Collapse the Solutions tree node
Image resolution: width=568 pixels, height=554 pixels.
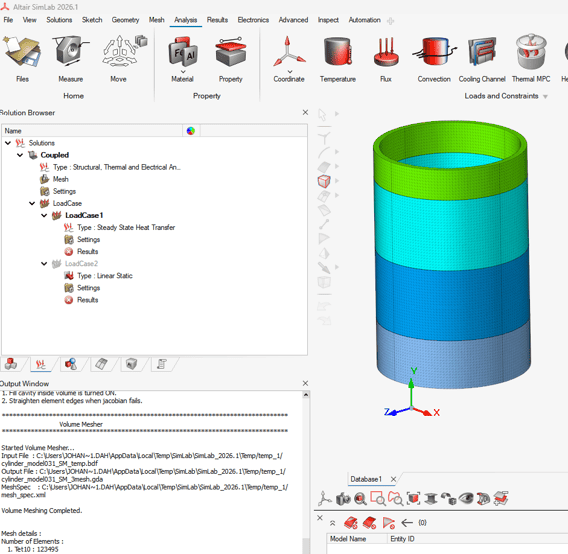coord(8,143)
